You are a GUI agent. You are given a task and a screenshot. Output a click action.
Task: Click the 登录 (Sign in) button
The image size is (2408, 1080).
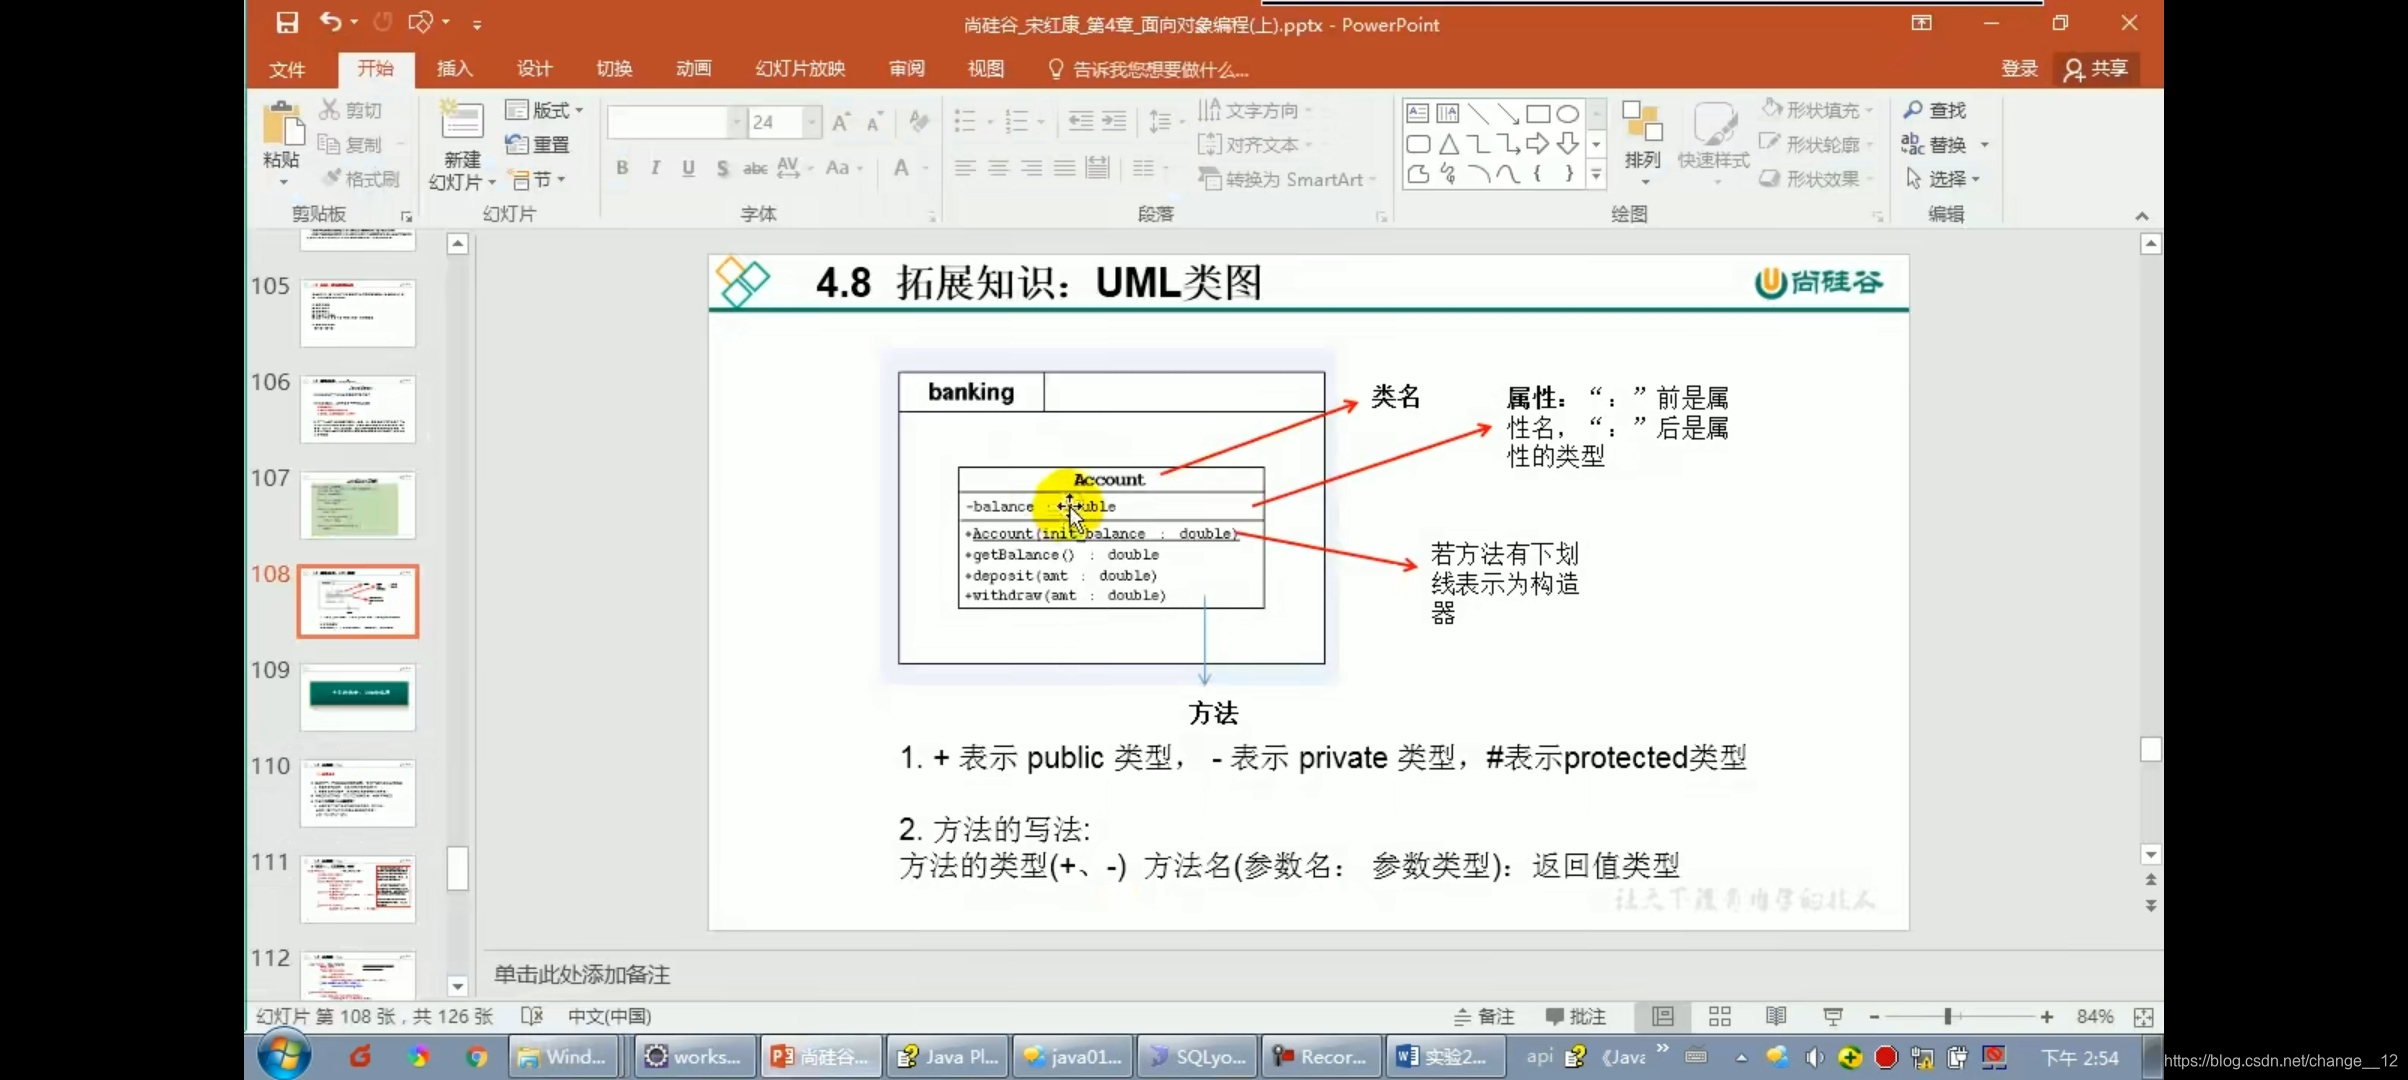[2017, 69]
